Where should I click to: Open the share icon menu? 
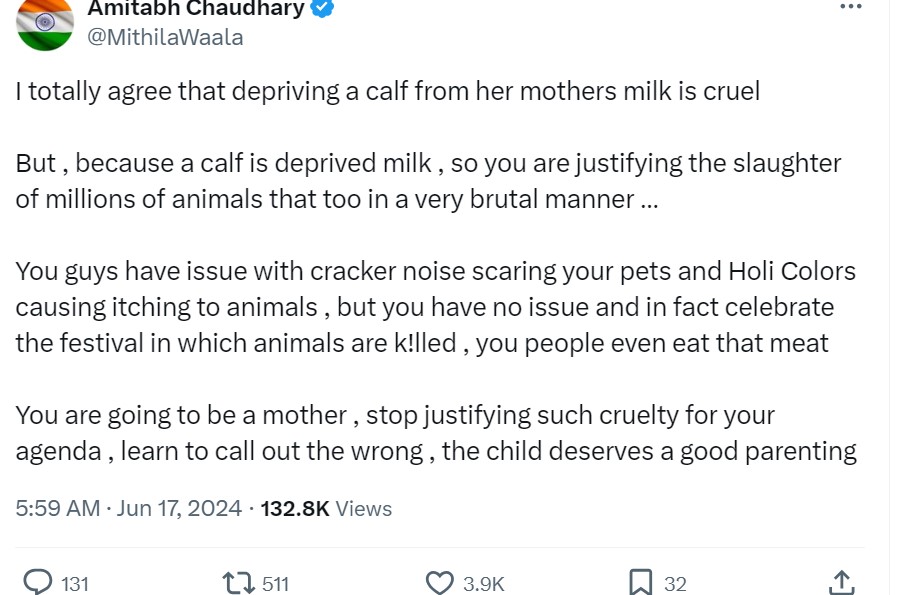tap(841, 581)
